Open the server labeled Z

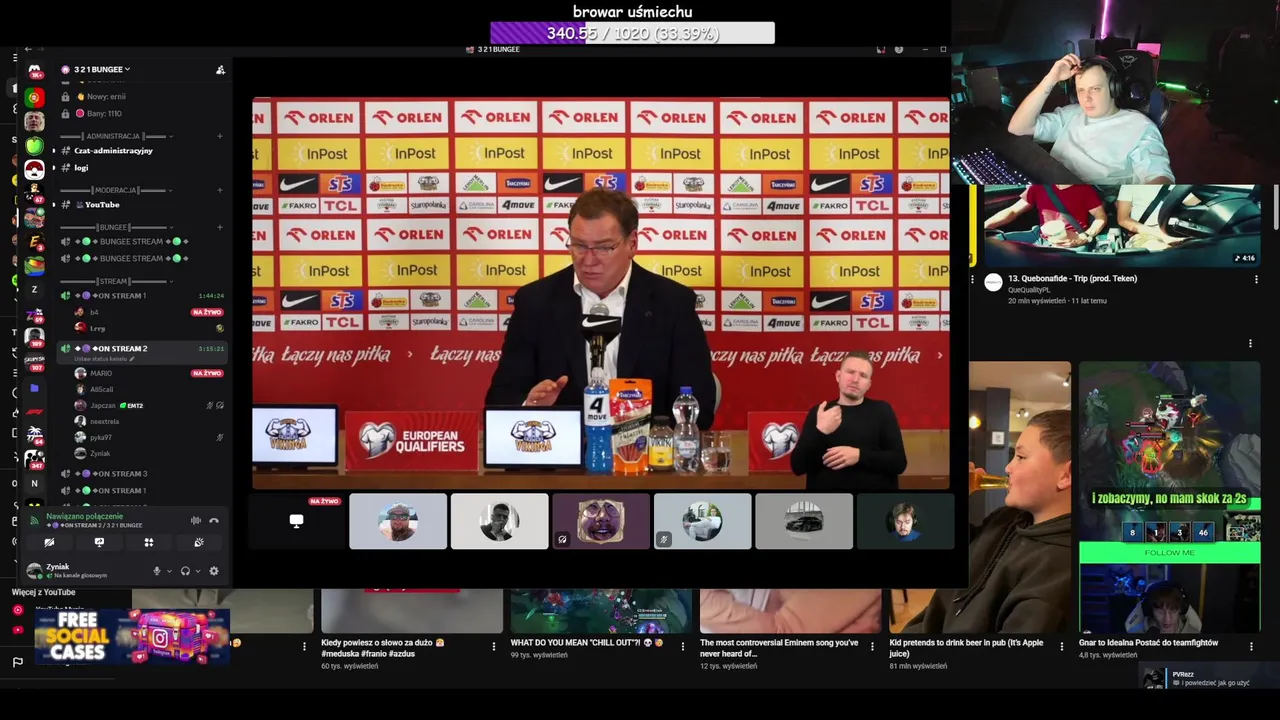[34, 289]
